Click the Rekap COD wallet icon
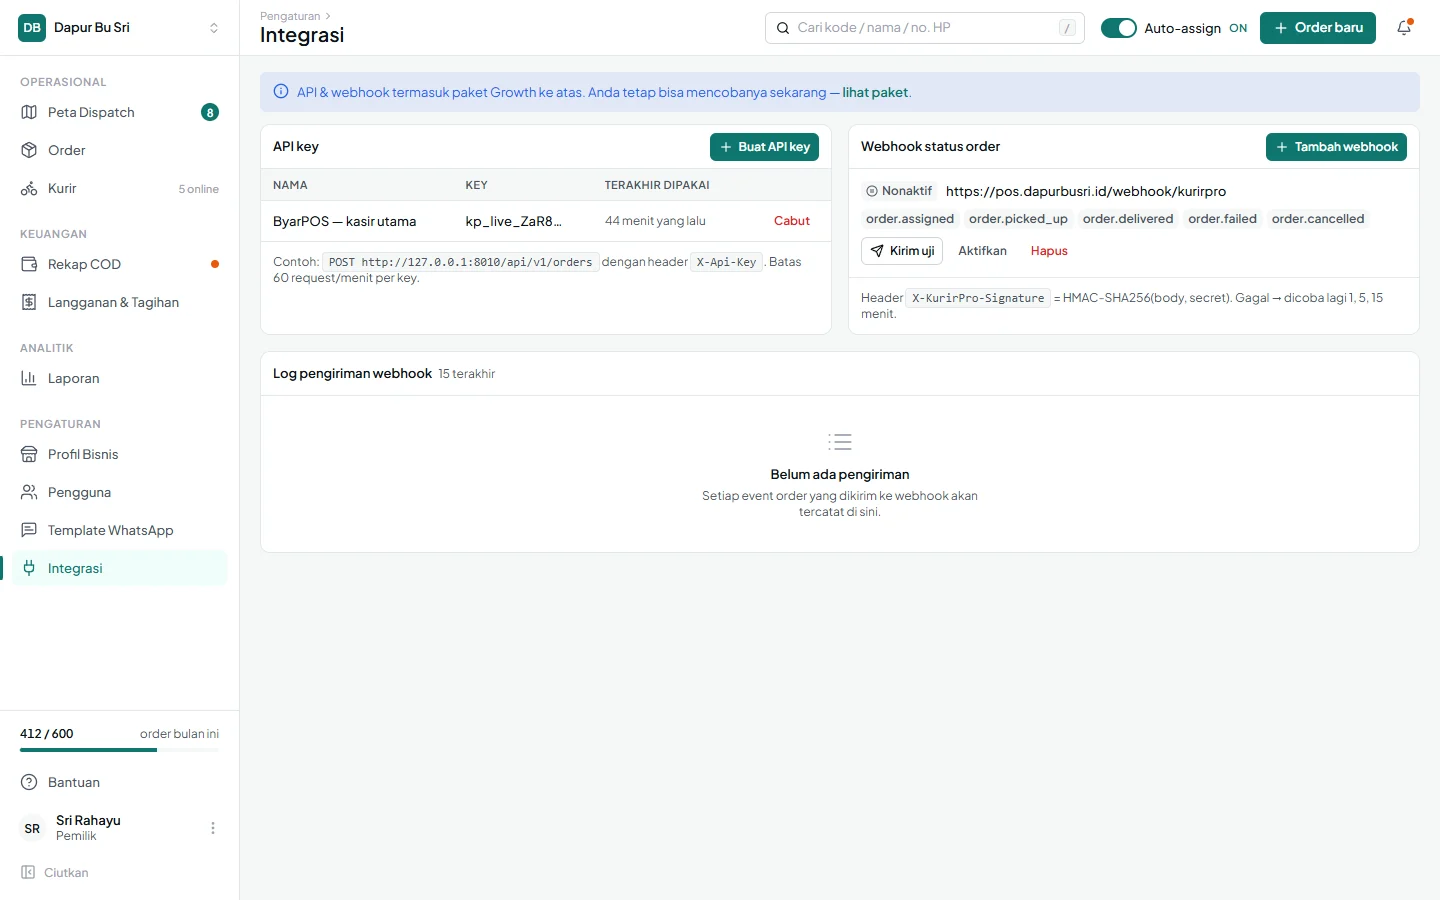The width and height of the screenshot is (1440, 900). pyautogui.click(x=29, y=264)
